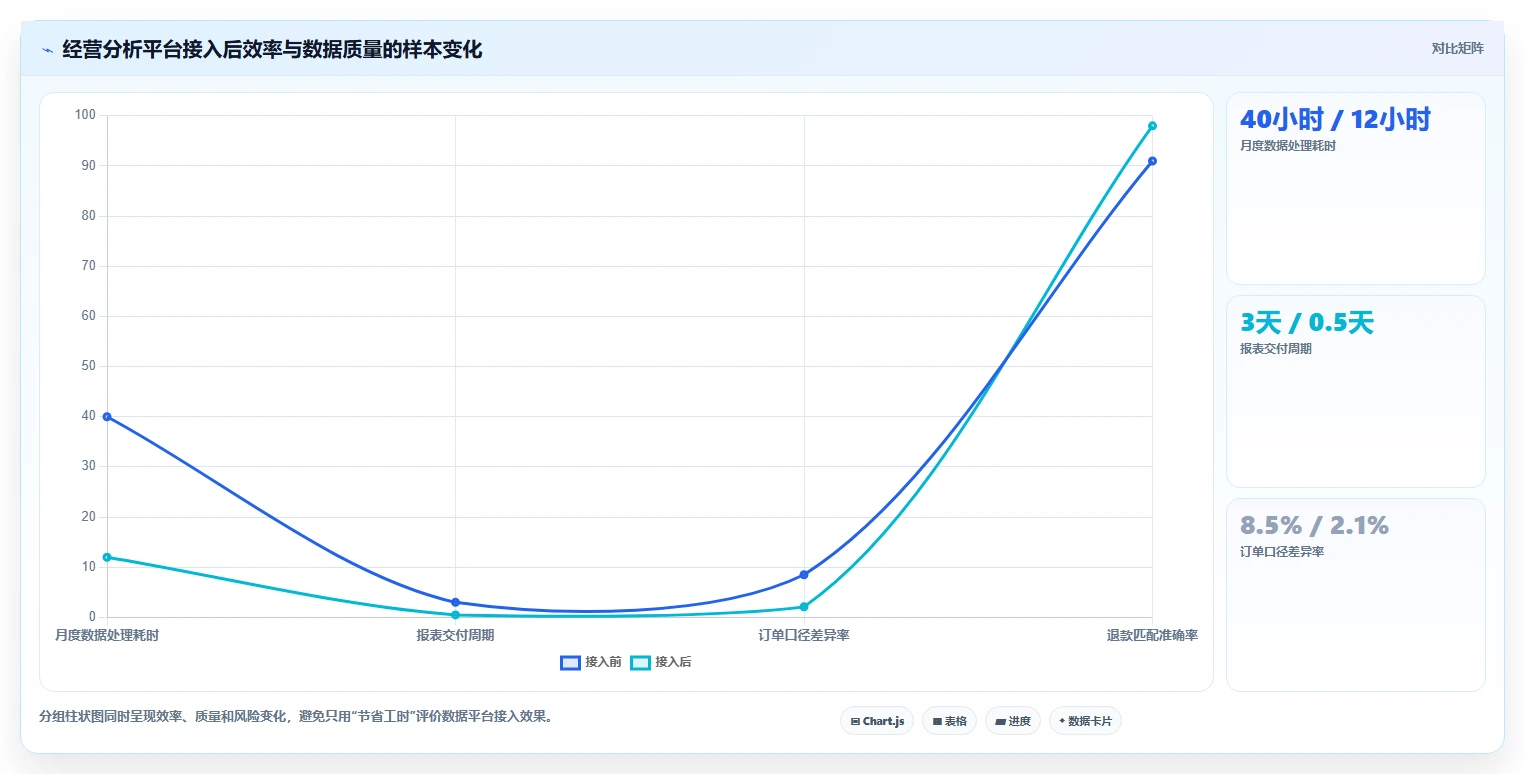Select the 进度 chip
Viewport: 1525px width, 774px height.
(1013, 721)
